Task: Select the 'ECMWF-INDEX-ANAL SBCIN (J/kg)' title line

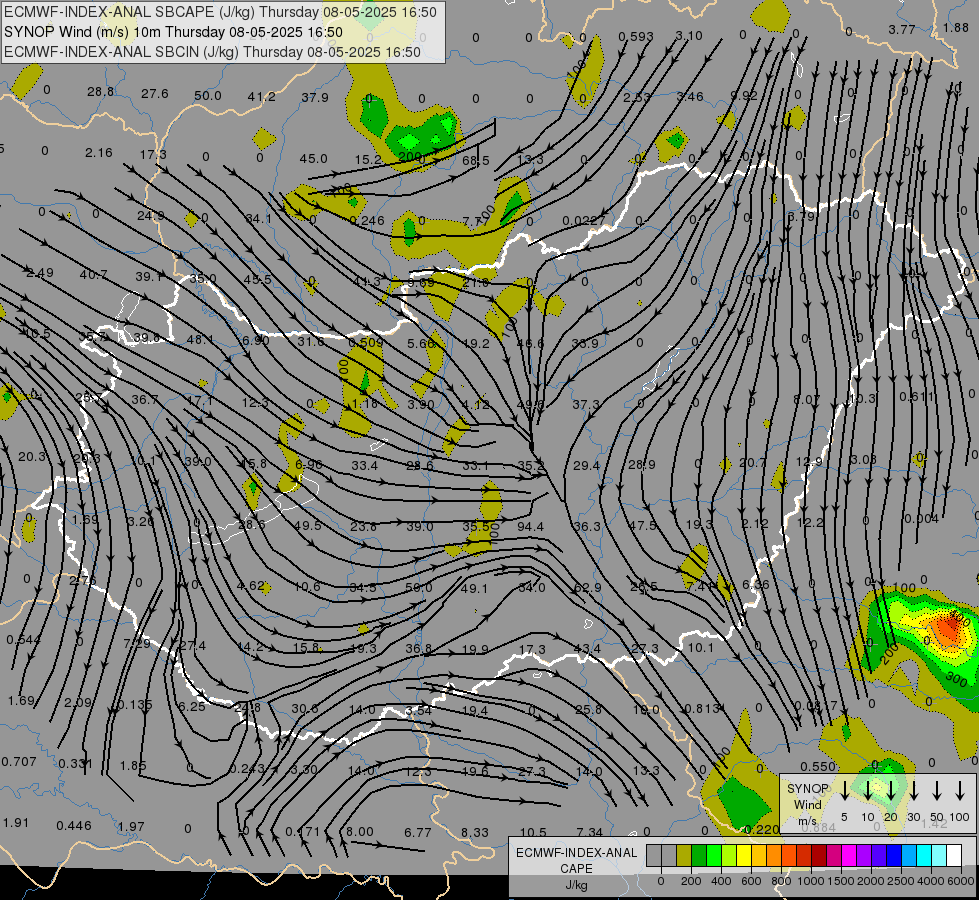Action: [x=212, y=52]
